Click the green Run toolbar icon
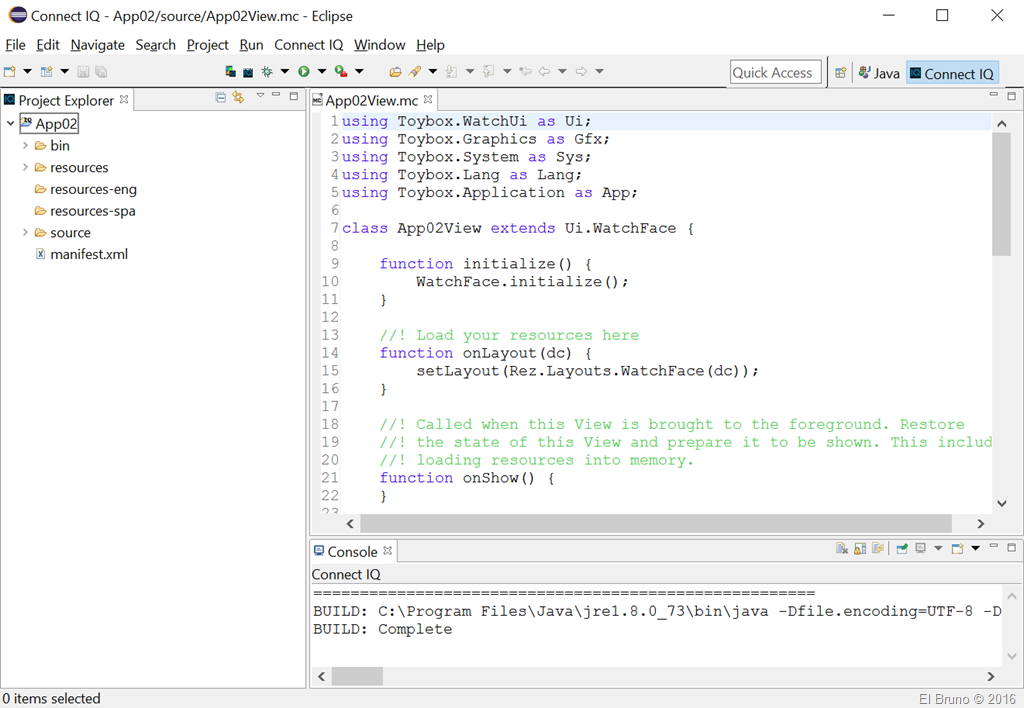 [303, 72]
